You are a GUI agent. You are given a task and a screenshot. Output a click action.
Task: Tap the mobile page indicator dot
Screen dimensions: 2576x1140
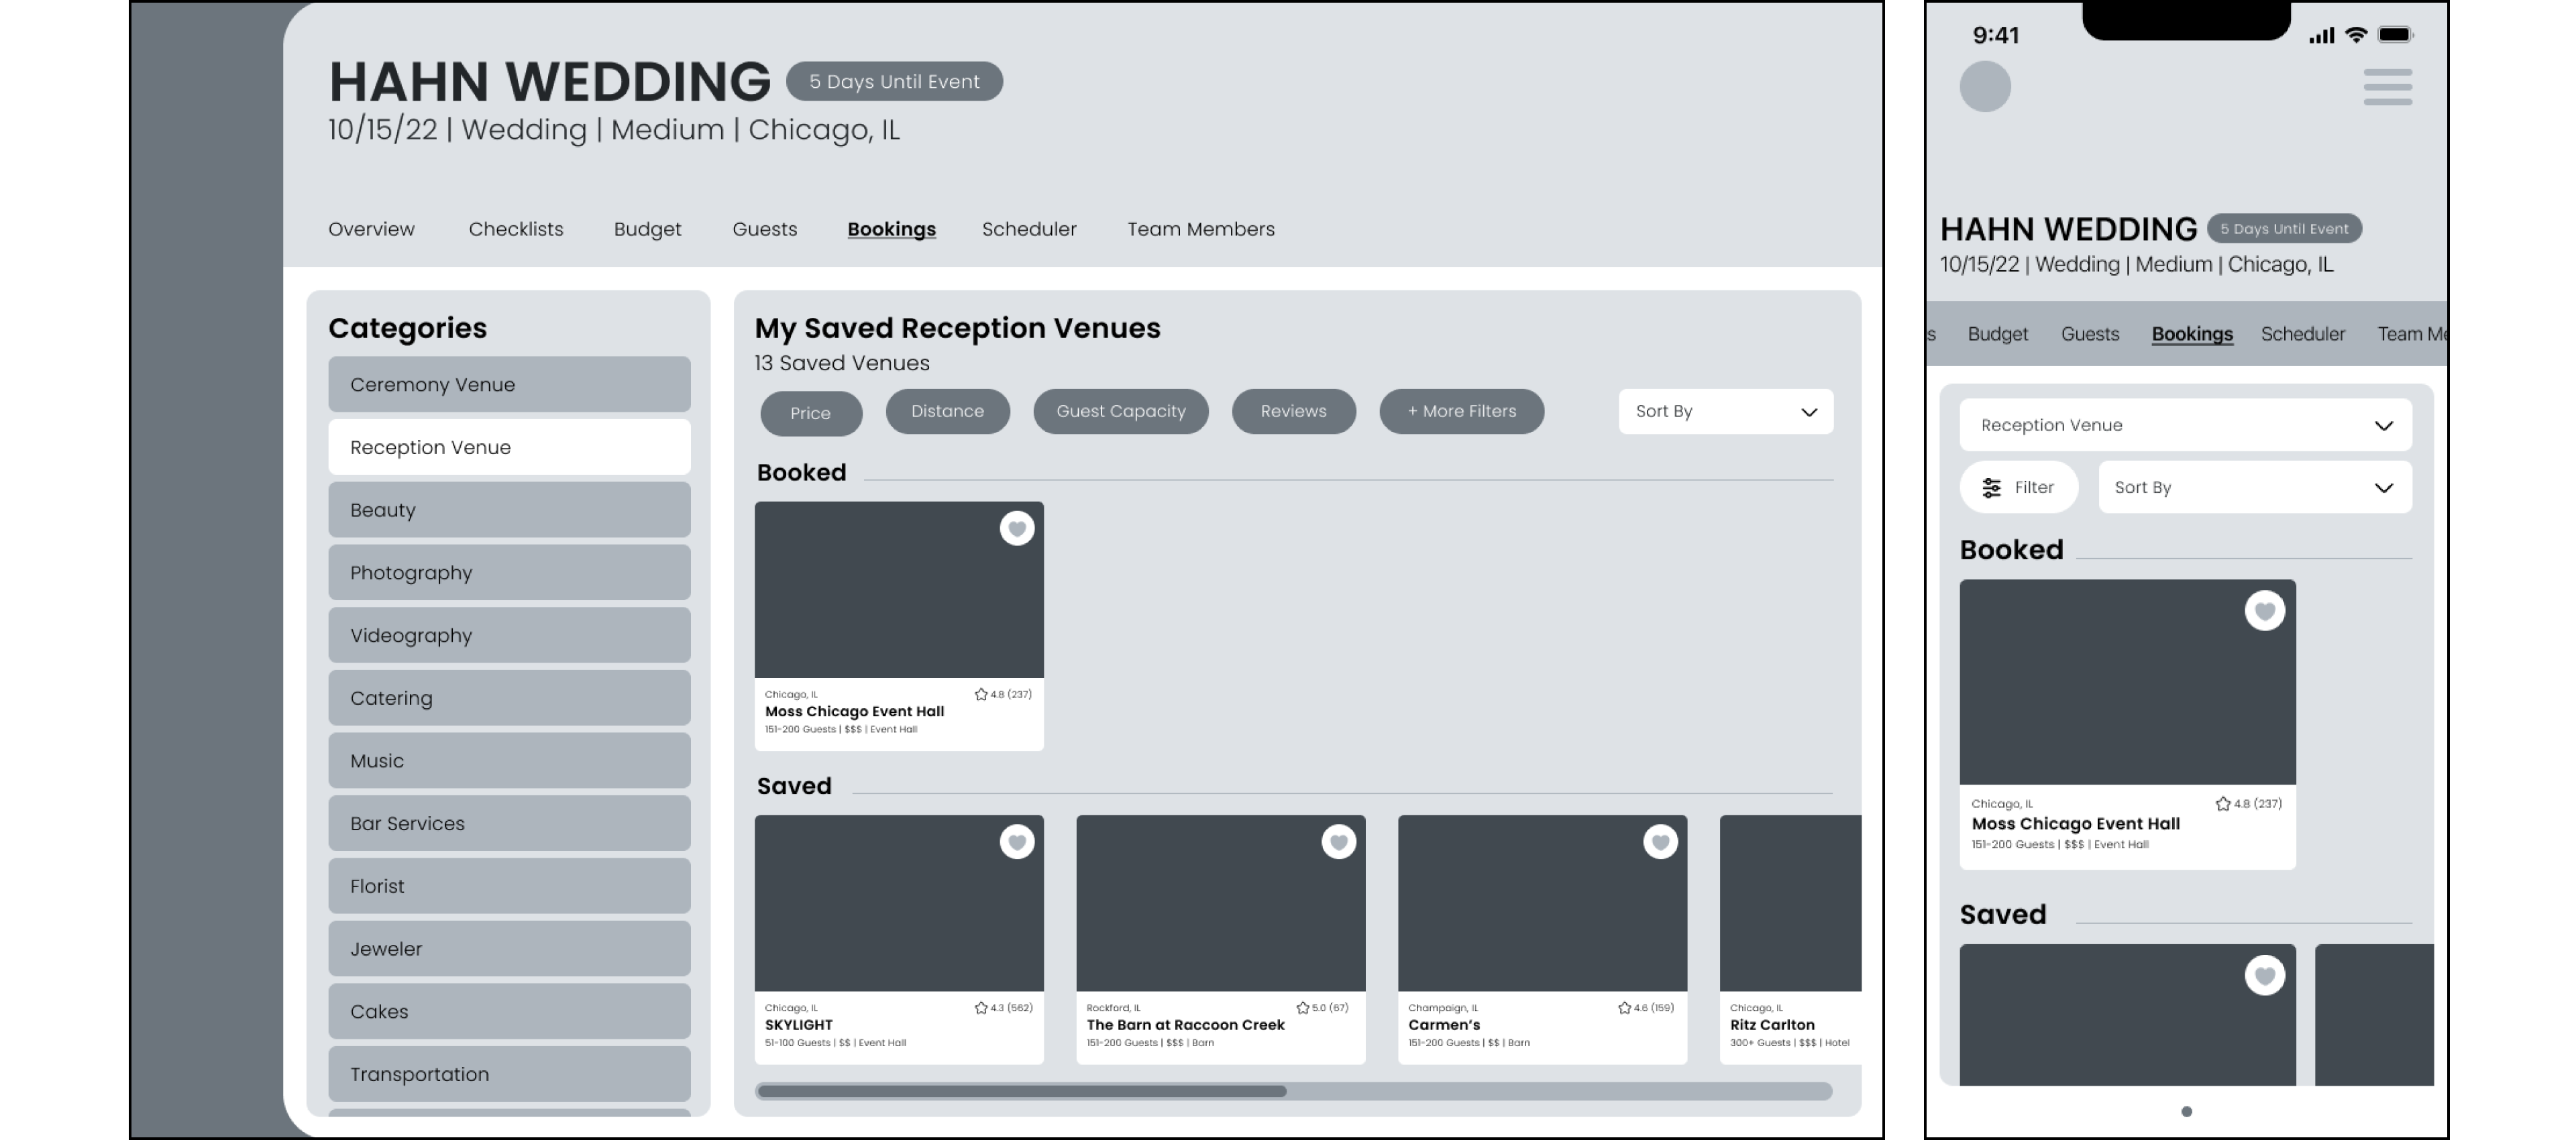click(x=2186, y=1112)
